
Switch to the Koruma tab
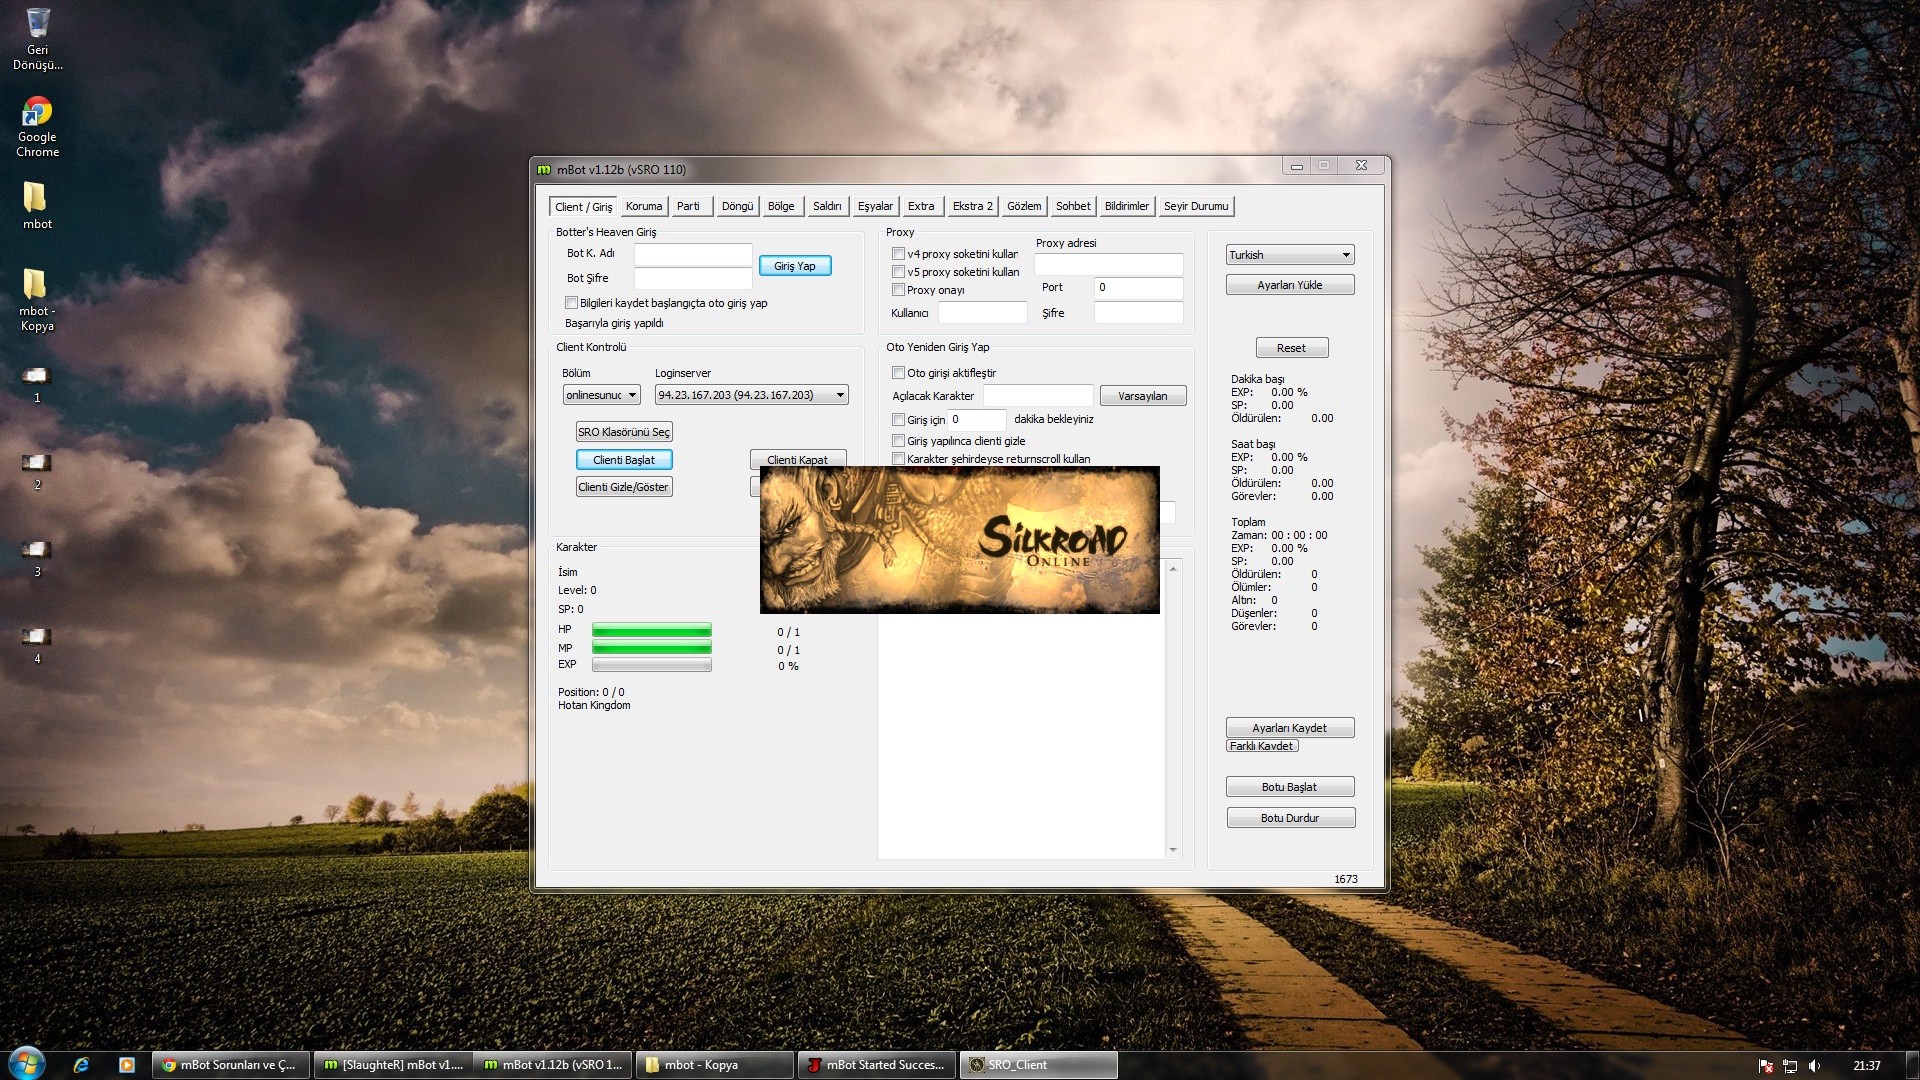pos(644,207)
